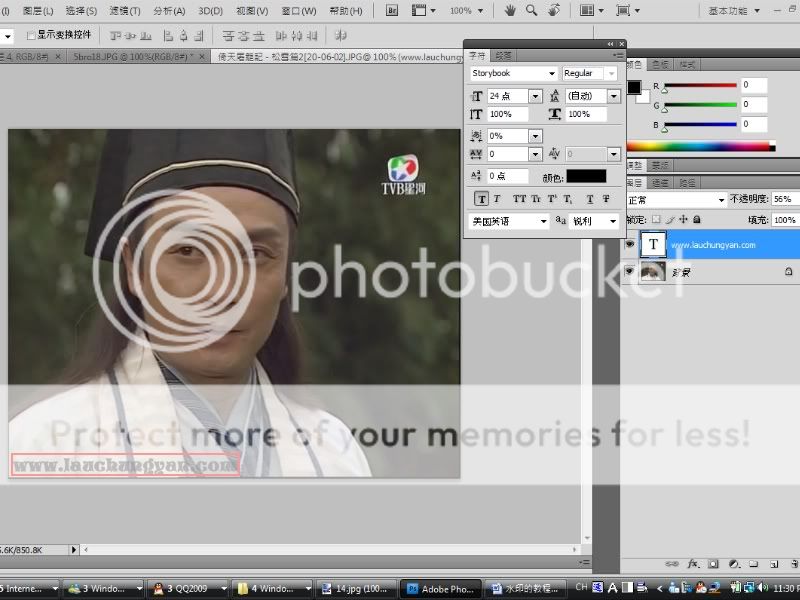
Task: Open the Help (H) menu
Action: click(346, 11)
